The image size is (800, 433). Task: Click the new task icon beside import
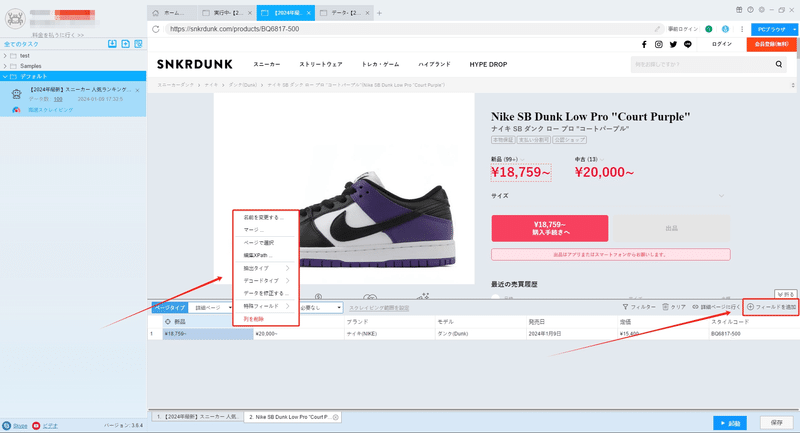click(x=126, y=44)
